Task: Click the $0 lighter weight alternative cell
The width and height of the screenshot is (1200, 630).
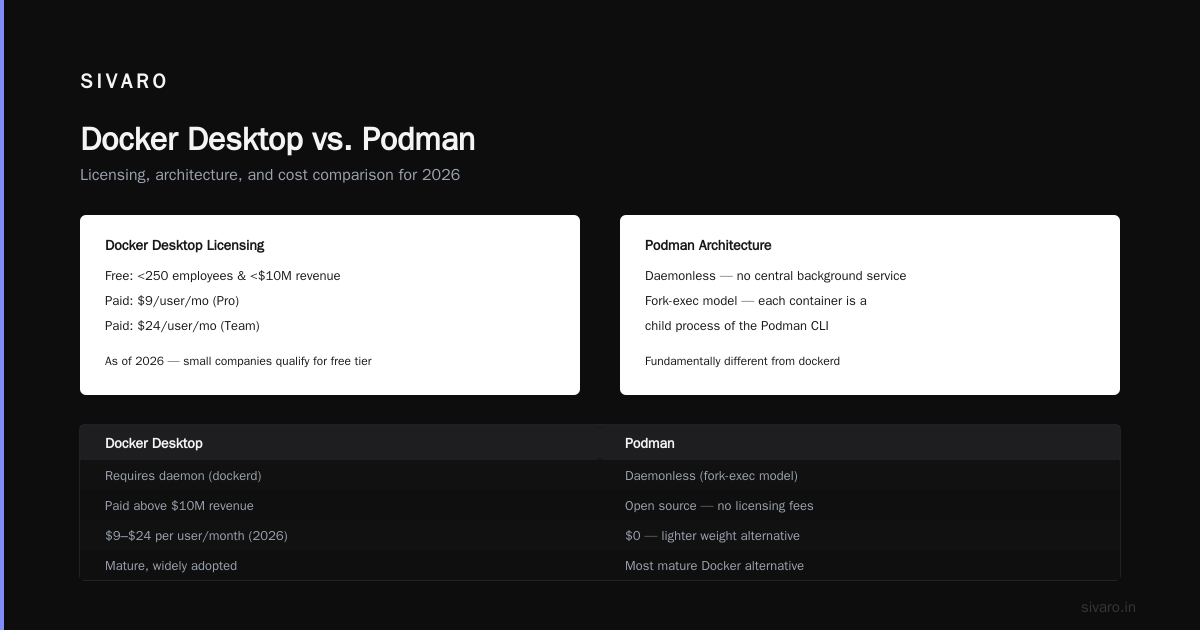Action: pos(712,536)
